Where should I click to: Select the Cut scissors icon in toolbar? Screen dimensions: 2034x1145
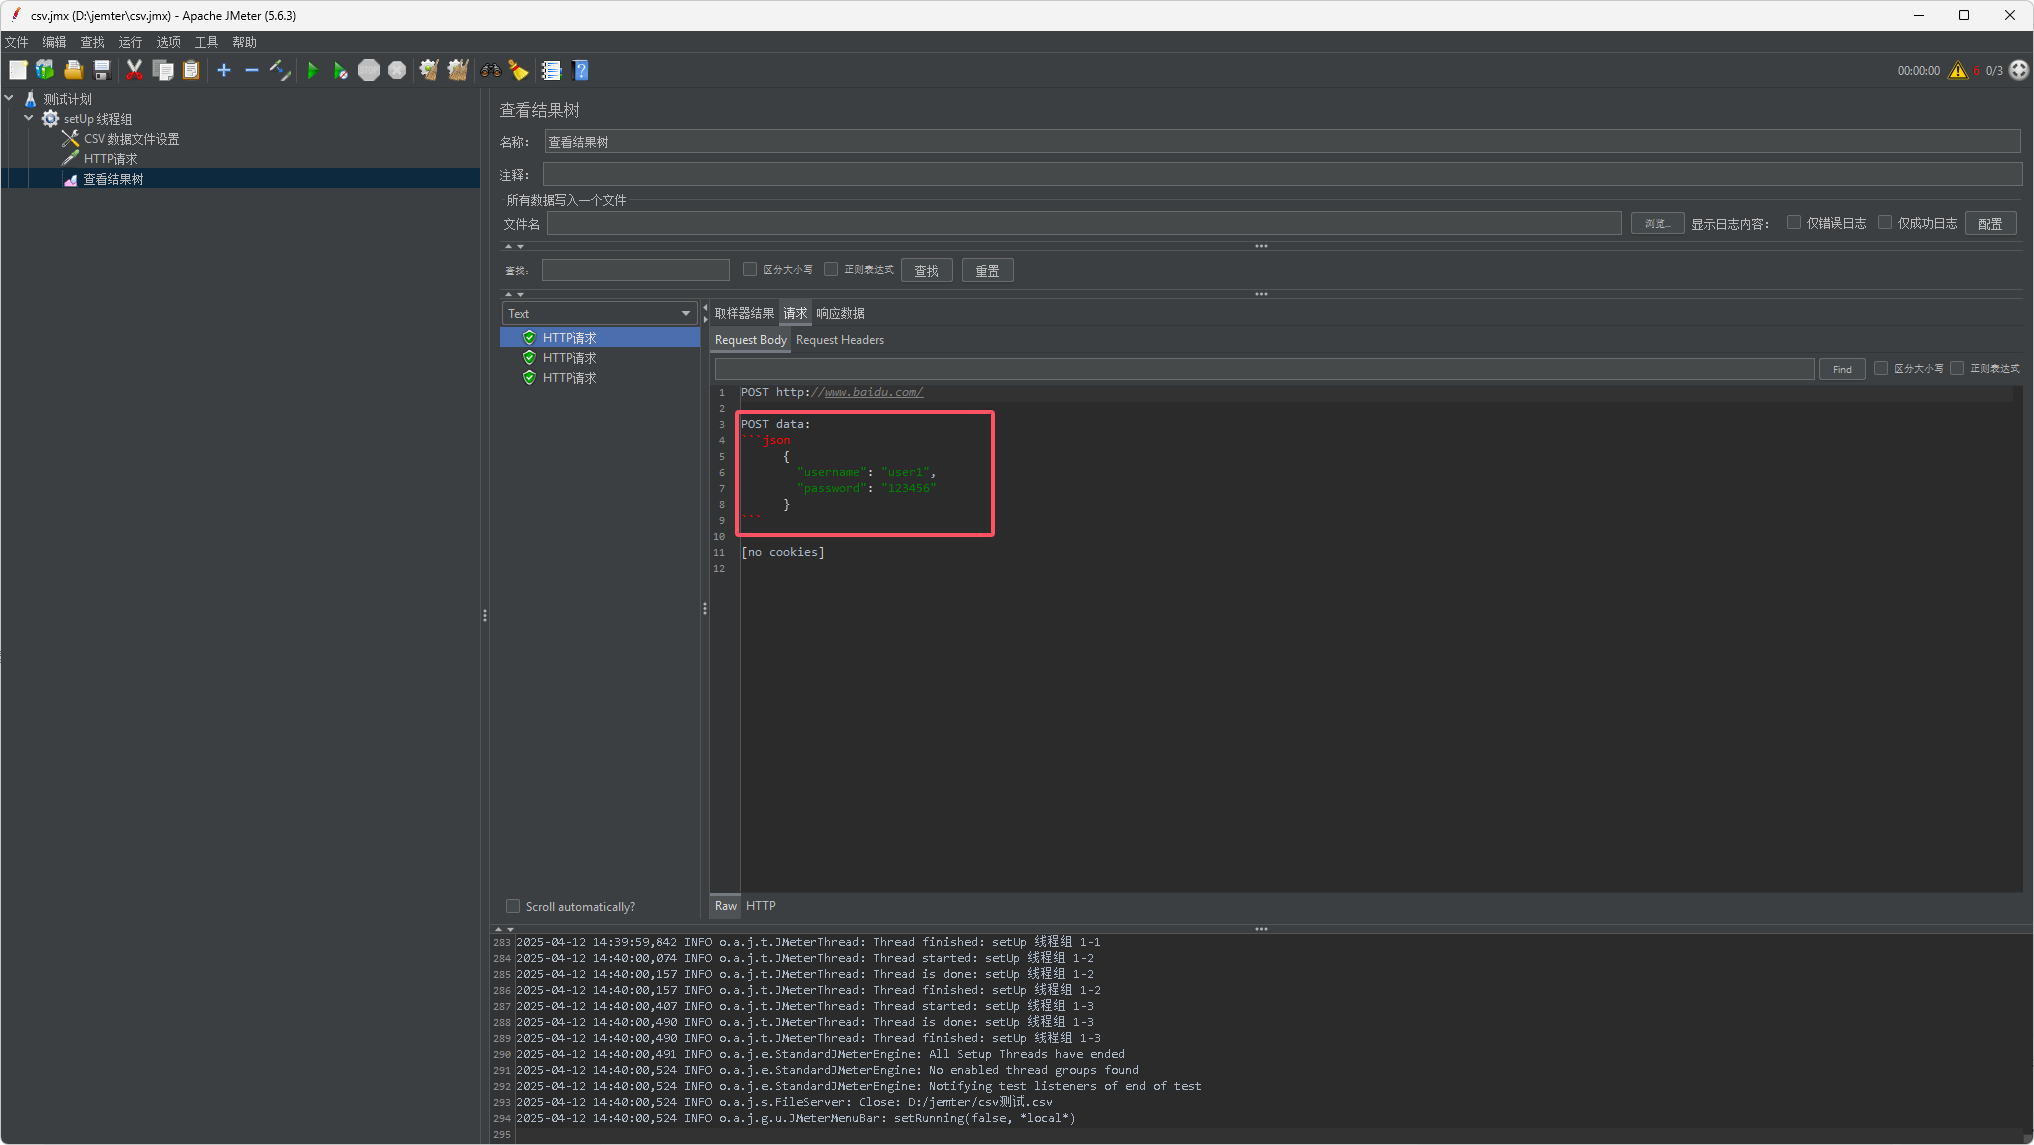point(135,70)
